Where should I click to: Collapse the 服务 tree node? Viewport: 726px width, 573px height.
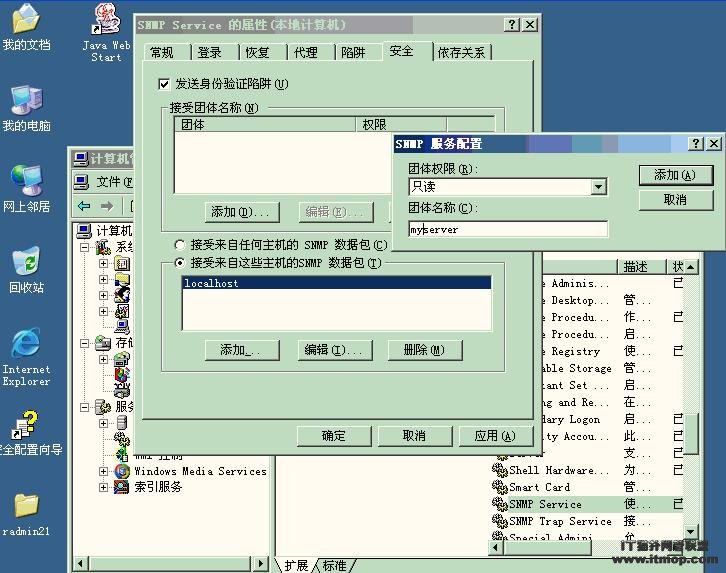[84, 407]
